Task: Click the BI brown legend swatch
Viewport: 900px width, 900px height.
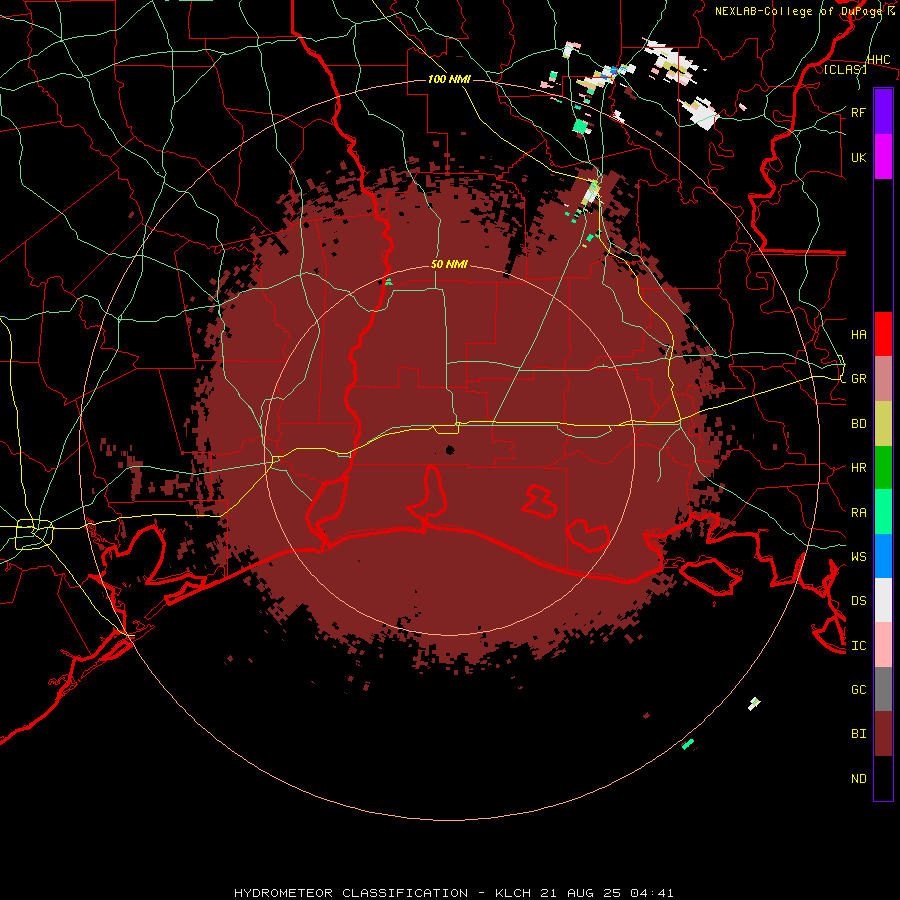Action: [x=883, y=734]
